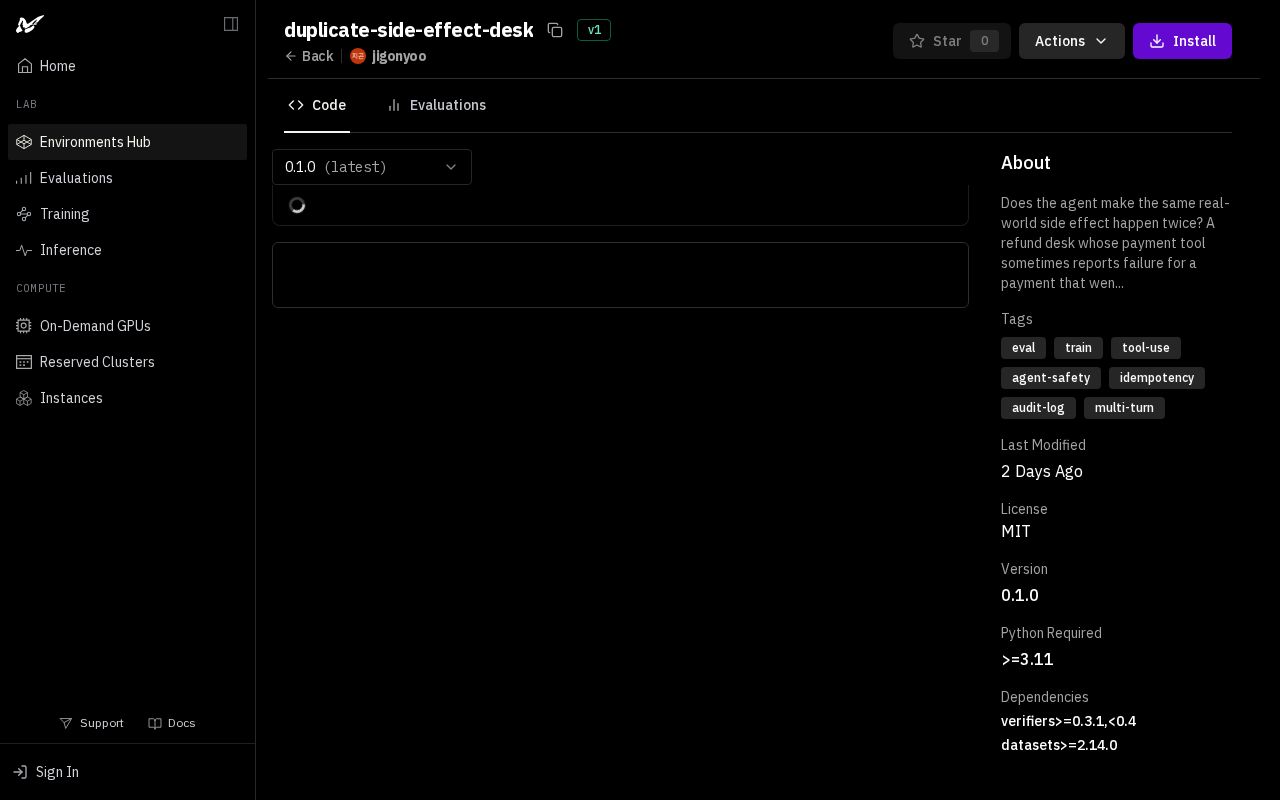This screenshot has height=800, width=1280.
Task: Switch to the Code tab
Action: tap(317, 105)
